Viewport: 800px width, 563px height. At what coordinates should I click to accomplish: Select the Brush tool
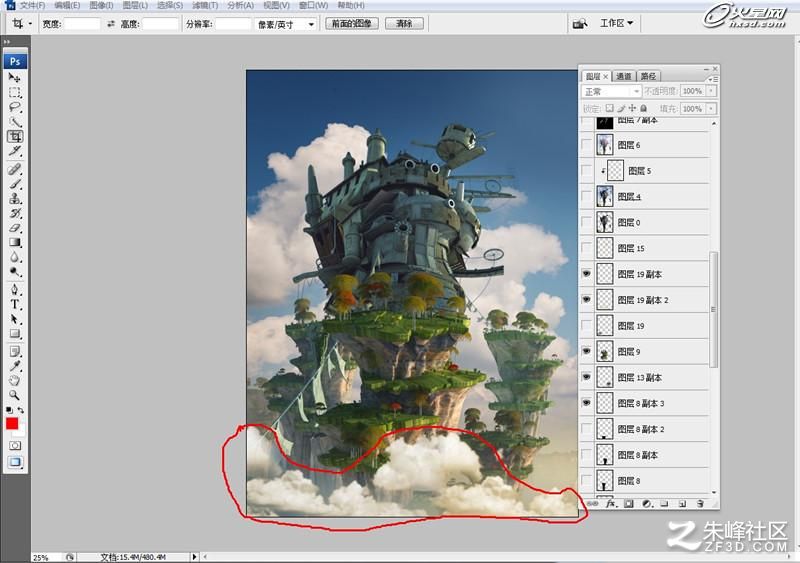pos(14,184)
